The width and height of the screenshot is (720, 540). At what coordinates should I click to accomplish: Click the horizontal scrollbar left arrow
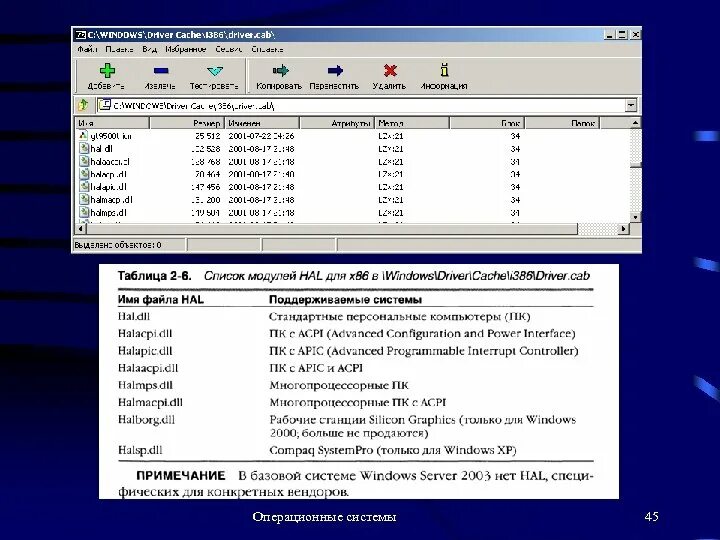[80, 228]
